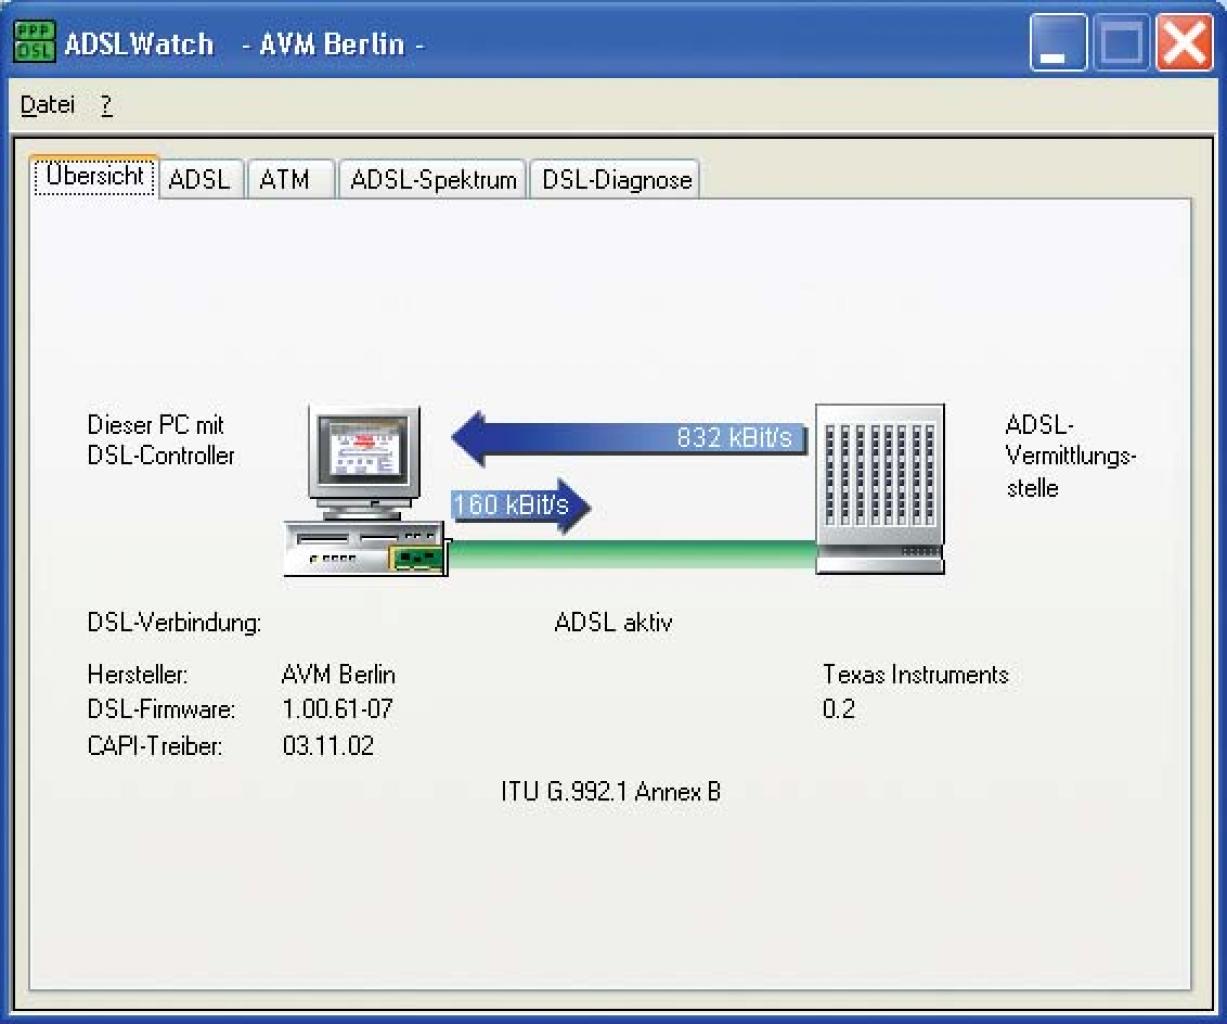The width and height of the screenshot is (1227, 1024).
Task: Click the 'ADSL aktiv' status text
Action: coord(613,623)
